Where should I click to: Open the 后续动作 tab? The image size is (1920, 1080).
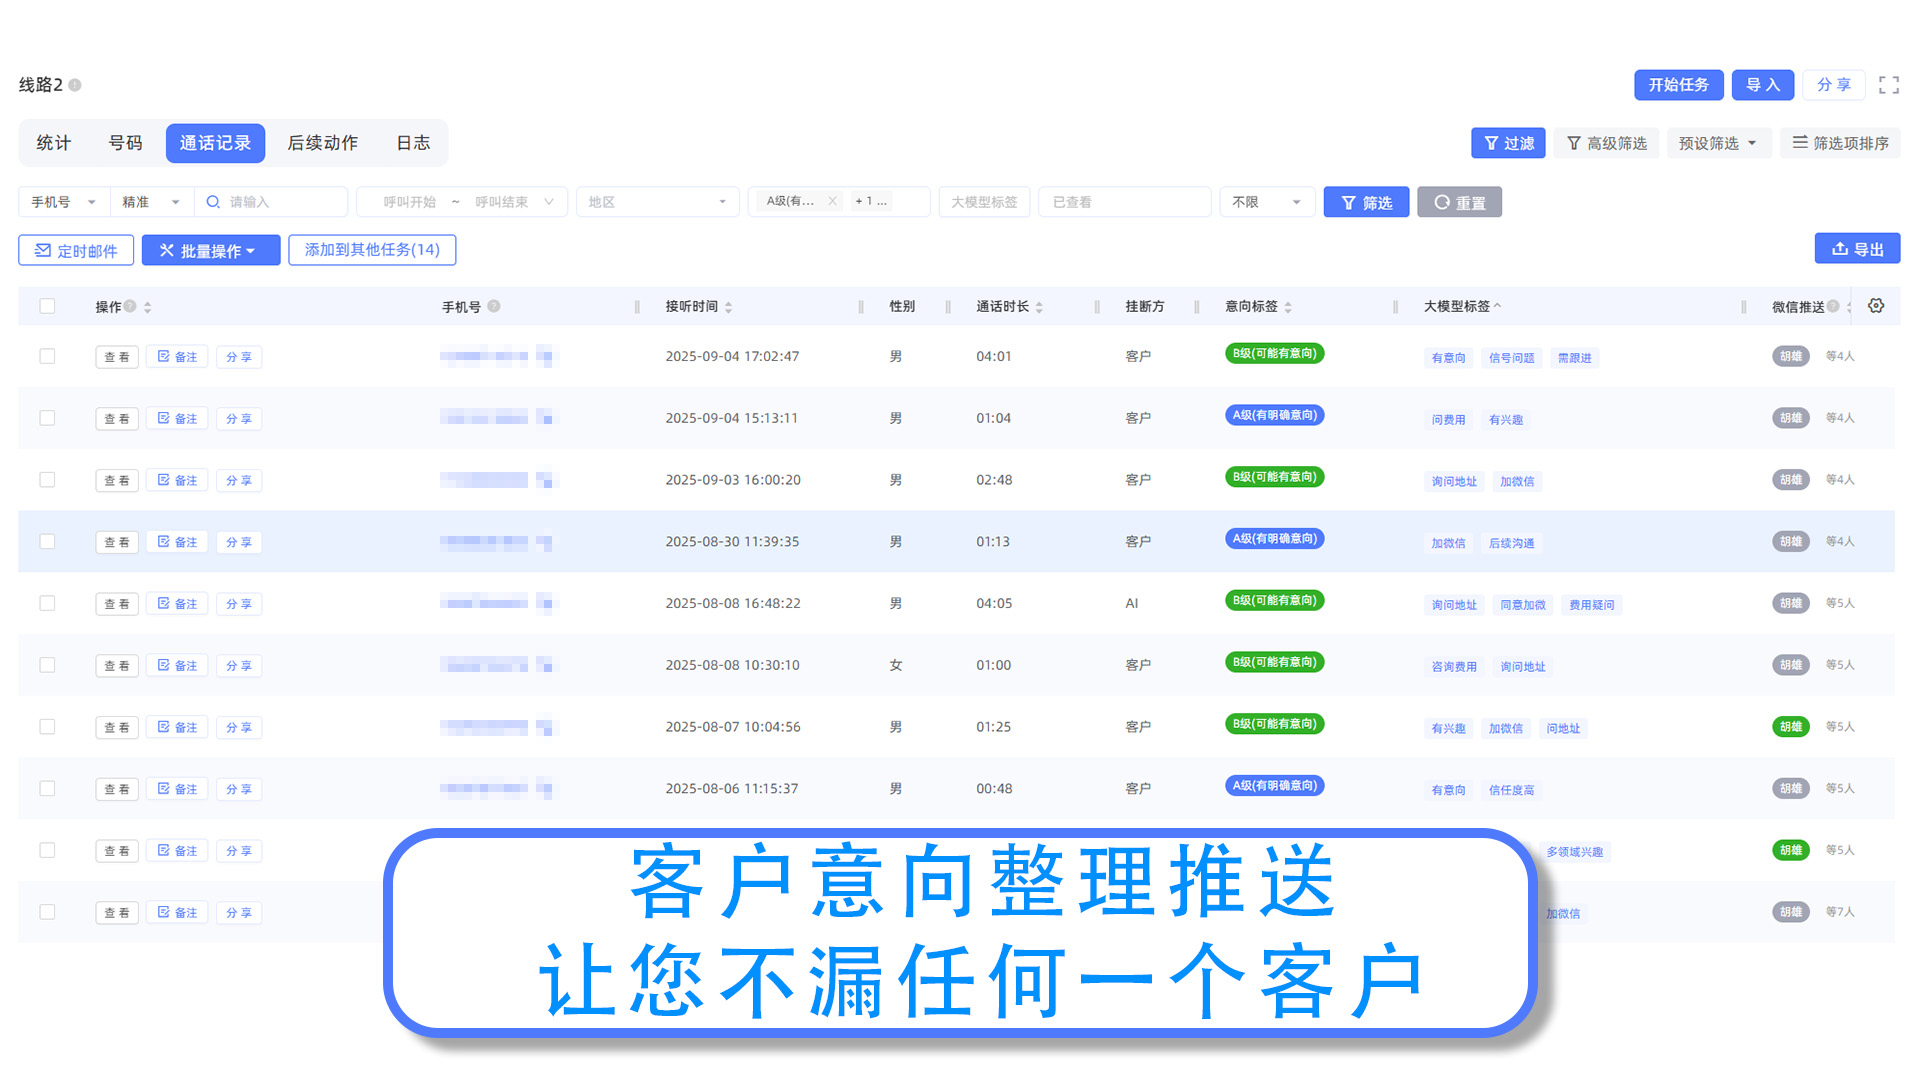[322, 143]
